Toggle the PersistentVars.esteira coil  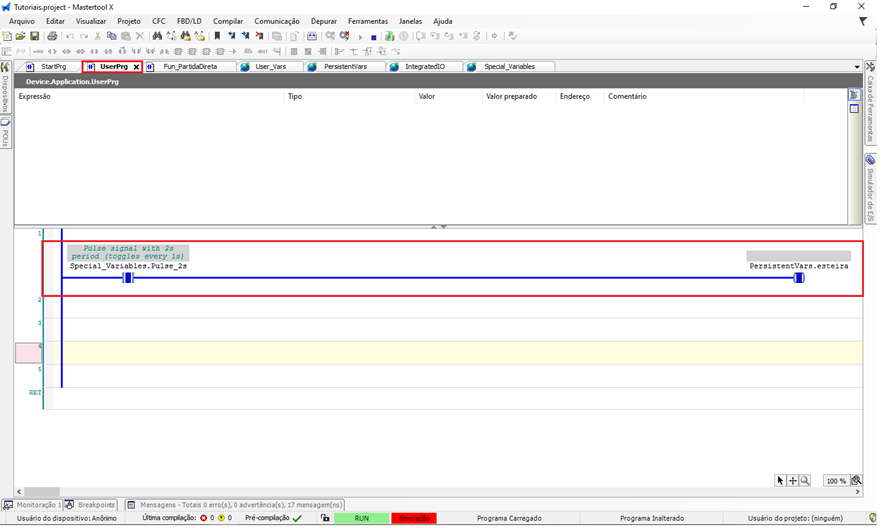[798, 278]
